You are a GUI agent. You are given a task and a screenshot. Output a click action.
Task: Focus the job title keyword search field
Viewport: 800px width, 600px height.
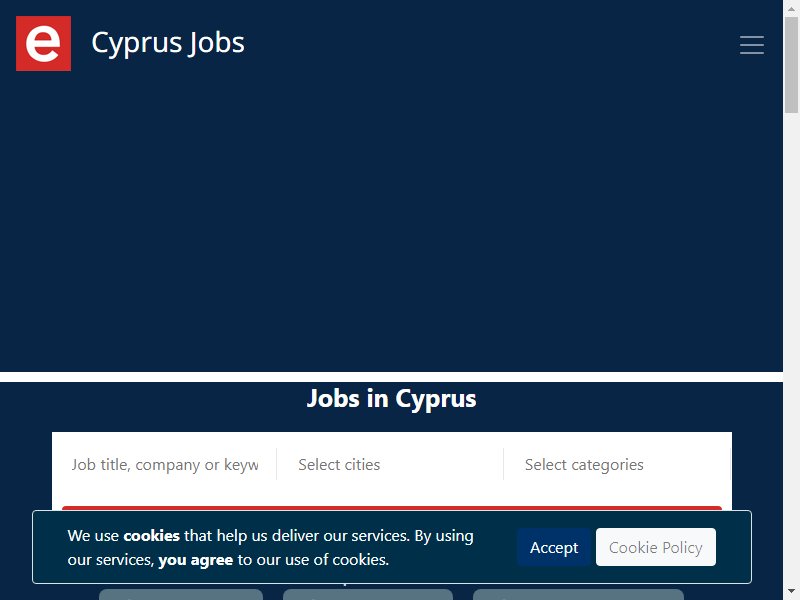165,464
